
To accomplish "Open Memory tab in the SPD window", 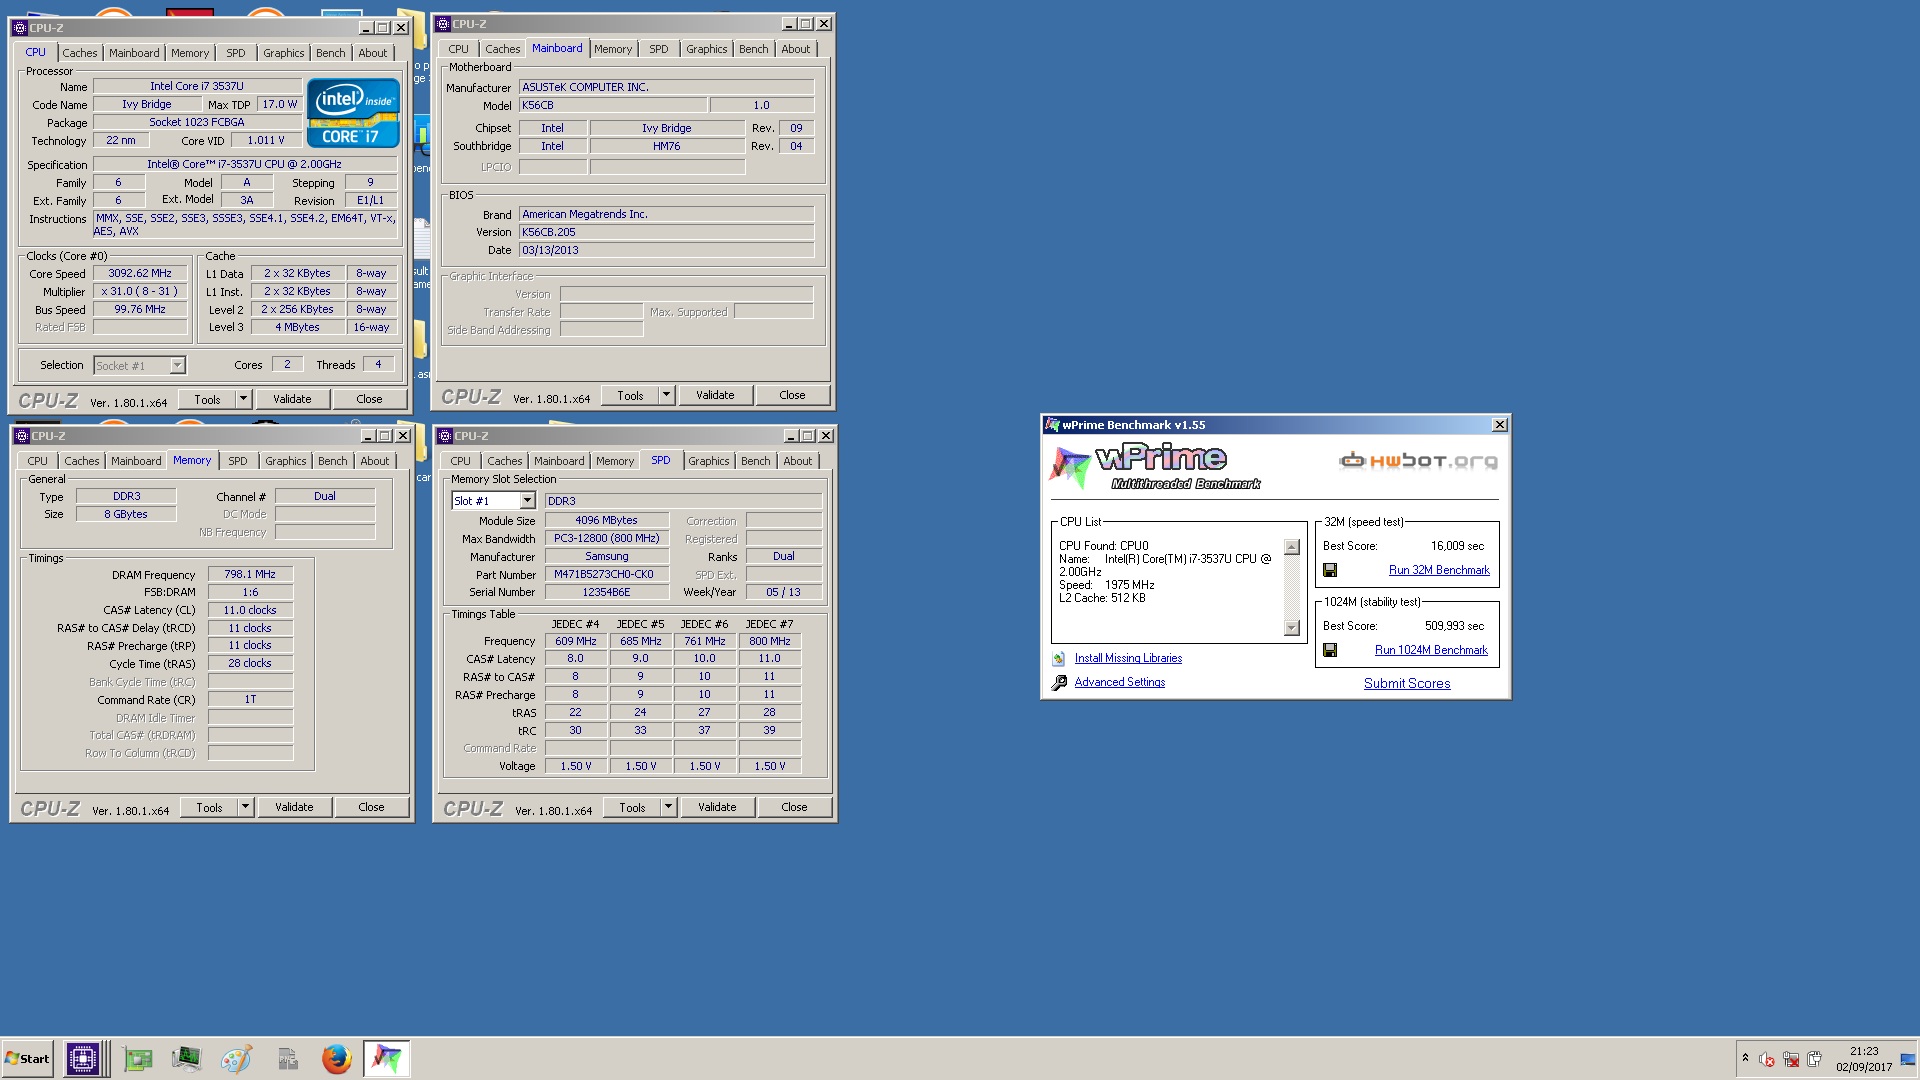I will (614, 461).
